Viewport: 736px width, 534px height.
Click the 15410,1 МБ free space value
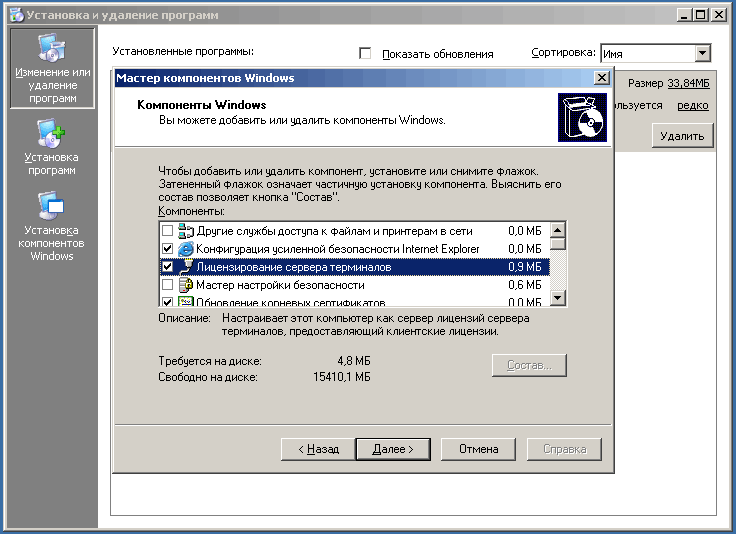[x=342, y=377]
